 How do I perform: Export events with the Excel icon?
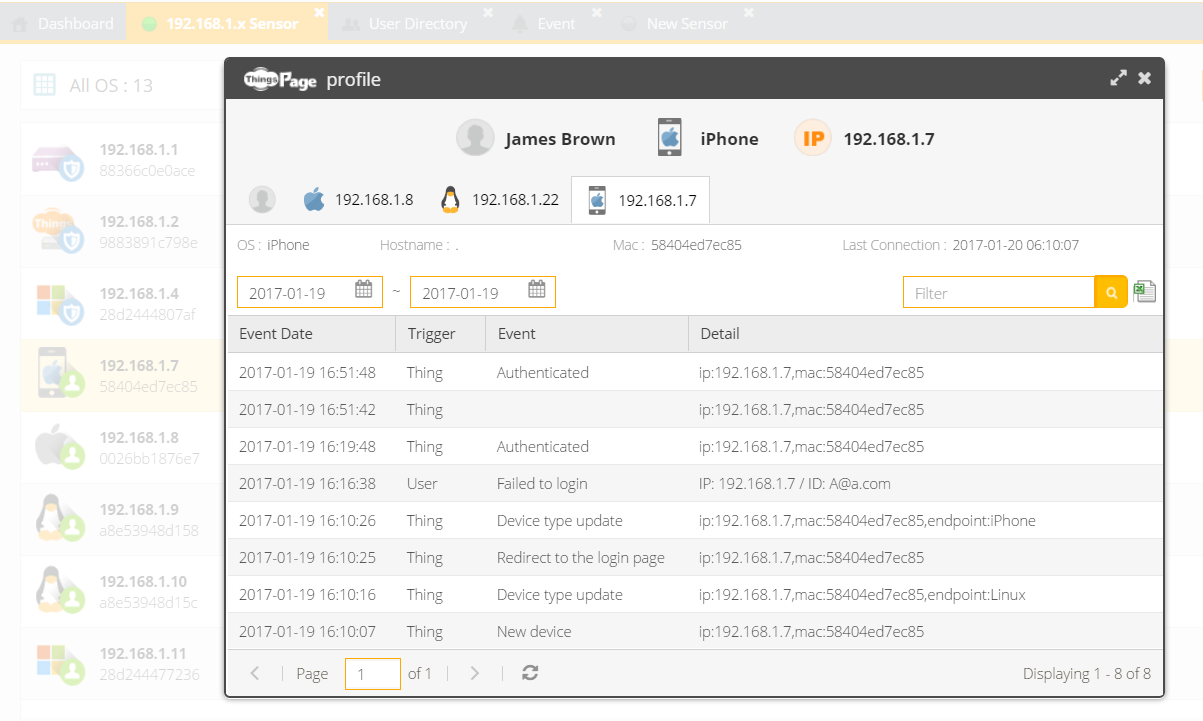coord(1145,291)
